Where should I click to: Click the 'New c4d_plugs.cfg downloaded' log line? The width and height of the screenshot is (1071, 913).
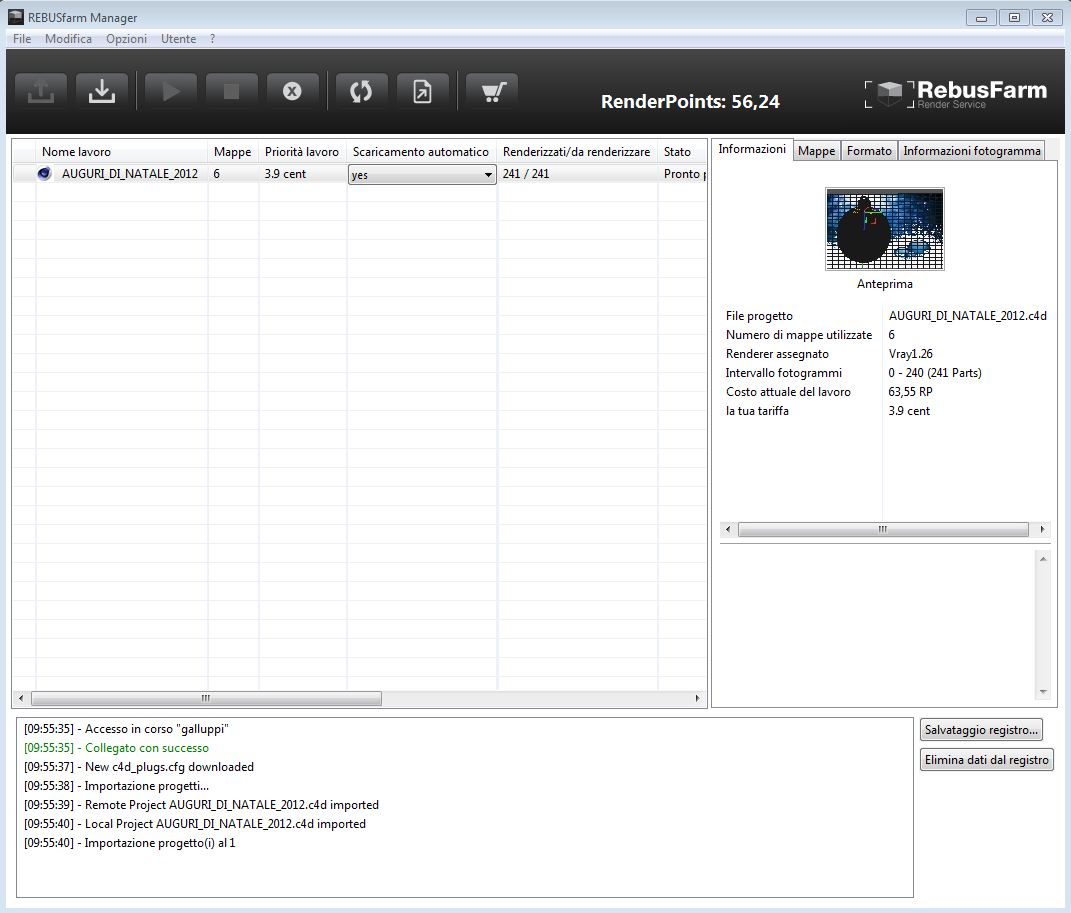pyautogui.click(x=139, y=767)
